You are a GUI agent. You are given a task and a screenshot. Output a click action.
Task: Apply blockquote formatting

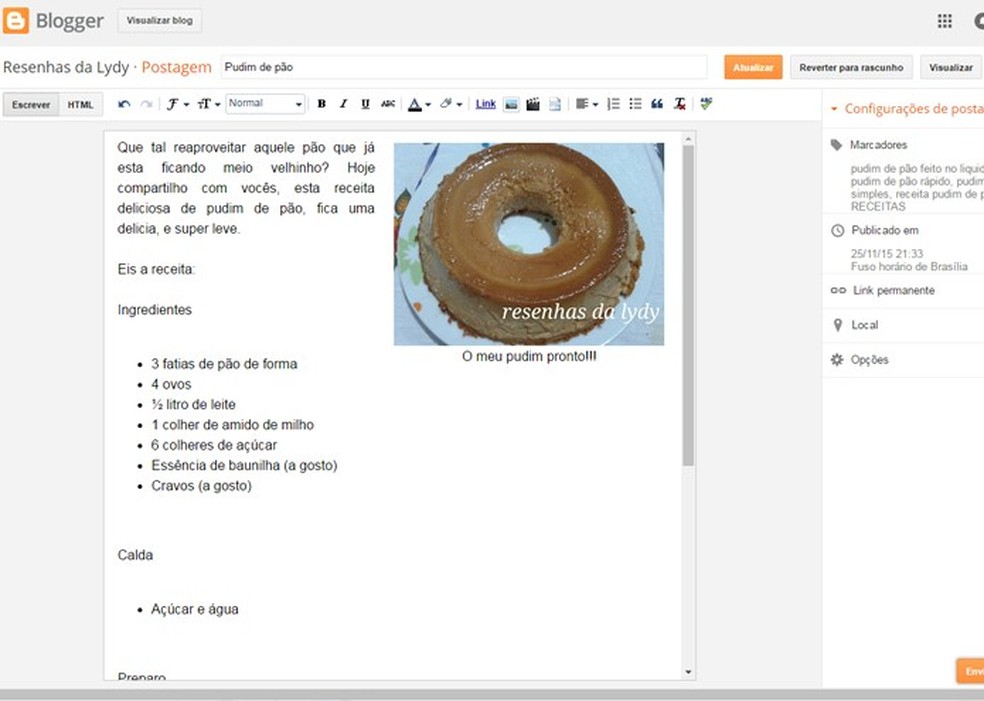[x=657, y=104]
